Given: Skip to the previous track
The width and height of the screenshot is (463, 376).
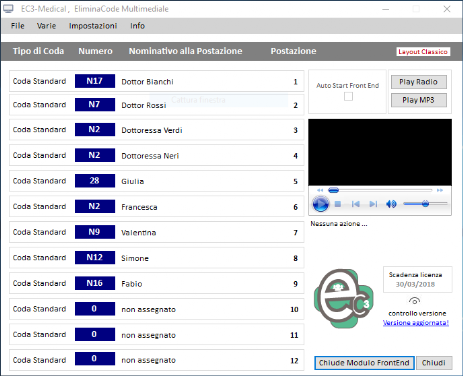Looking at the screenshot, I should tap(356, 204).
